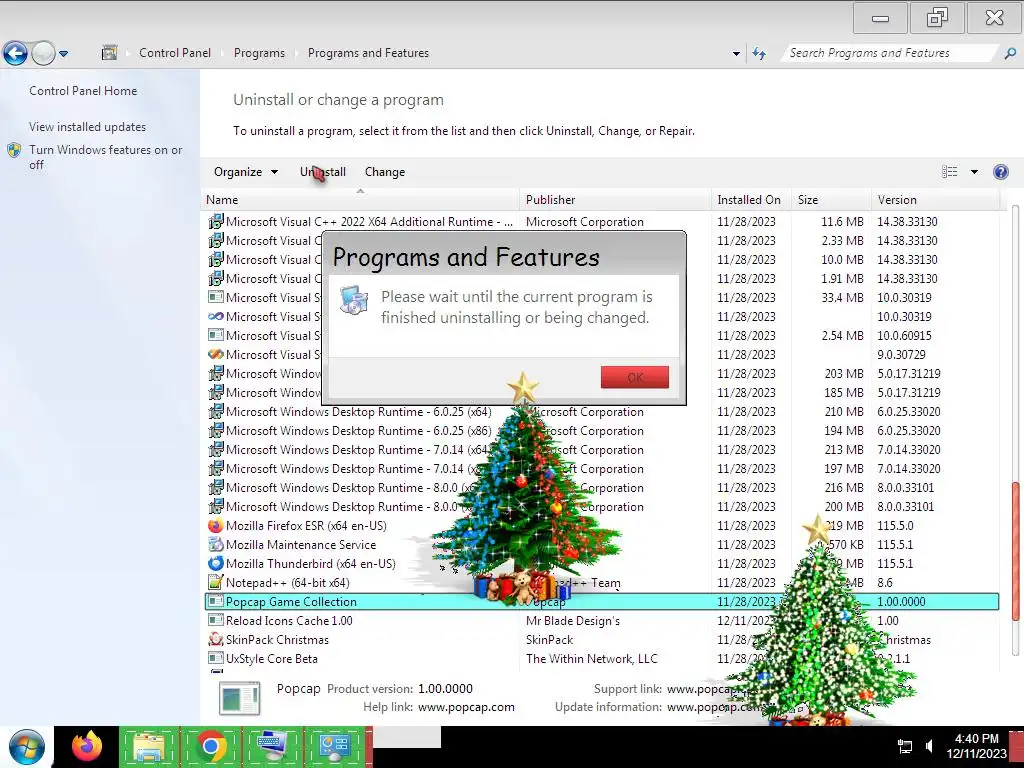Click the Programs and Features breadcrumb
Image resolution: width=1024 pixels, height=768 pixels.
point(368,53)
